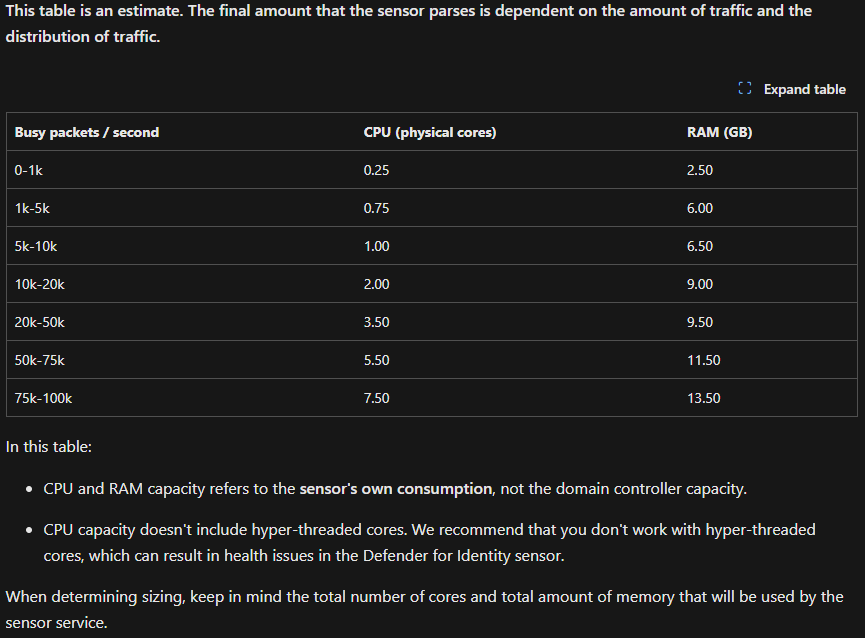The height and width of the screenshot is (638, 865).
Task: Select the 0-1k packets row
Action: click(29, 170)
